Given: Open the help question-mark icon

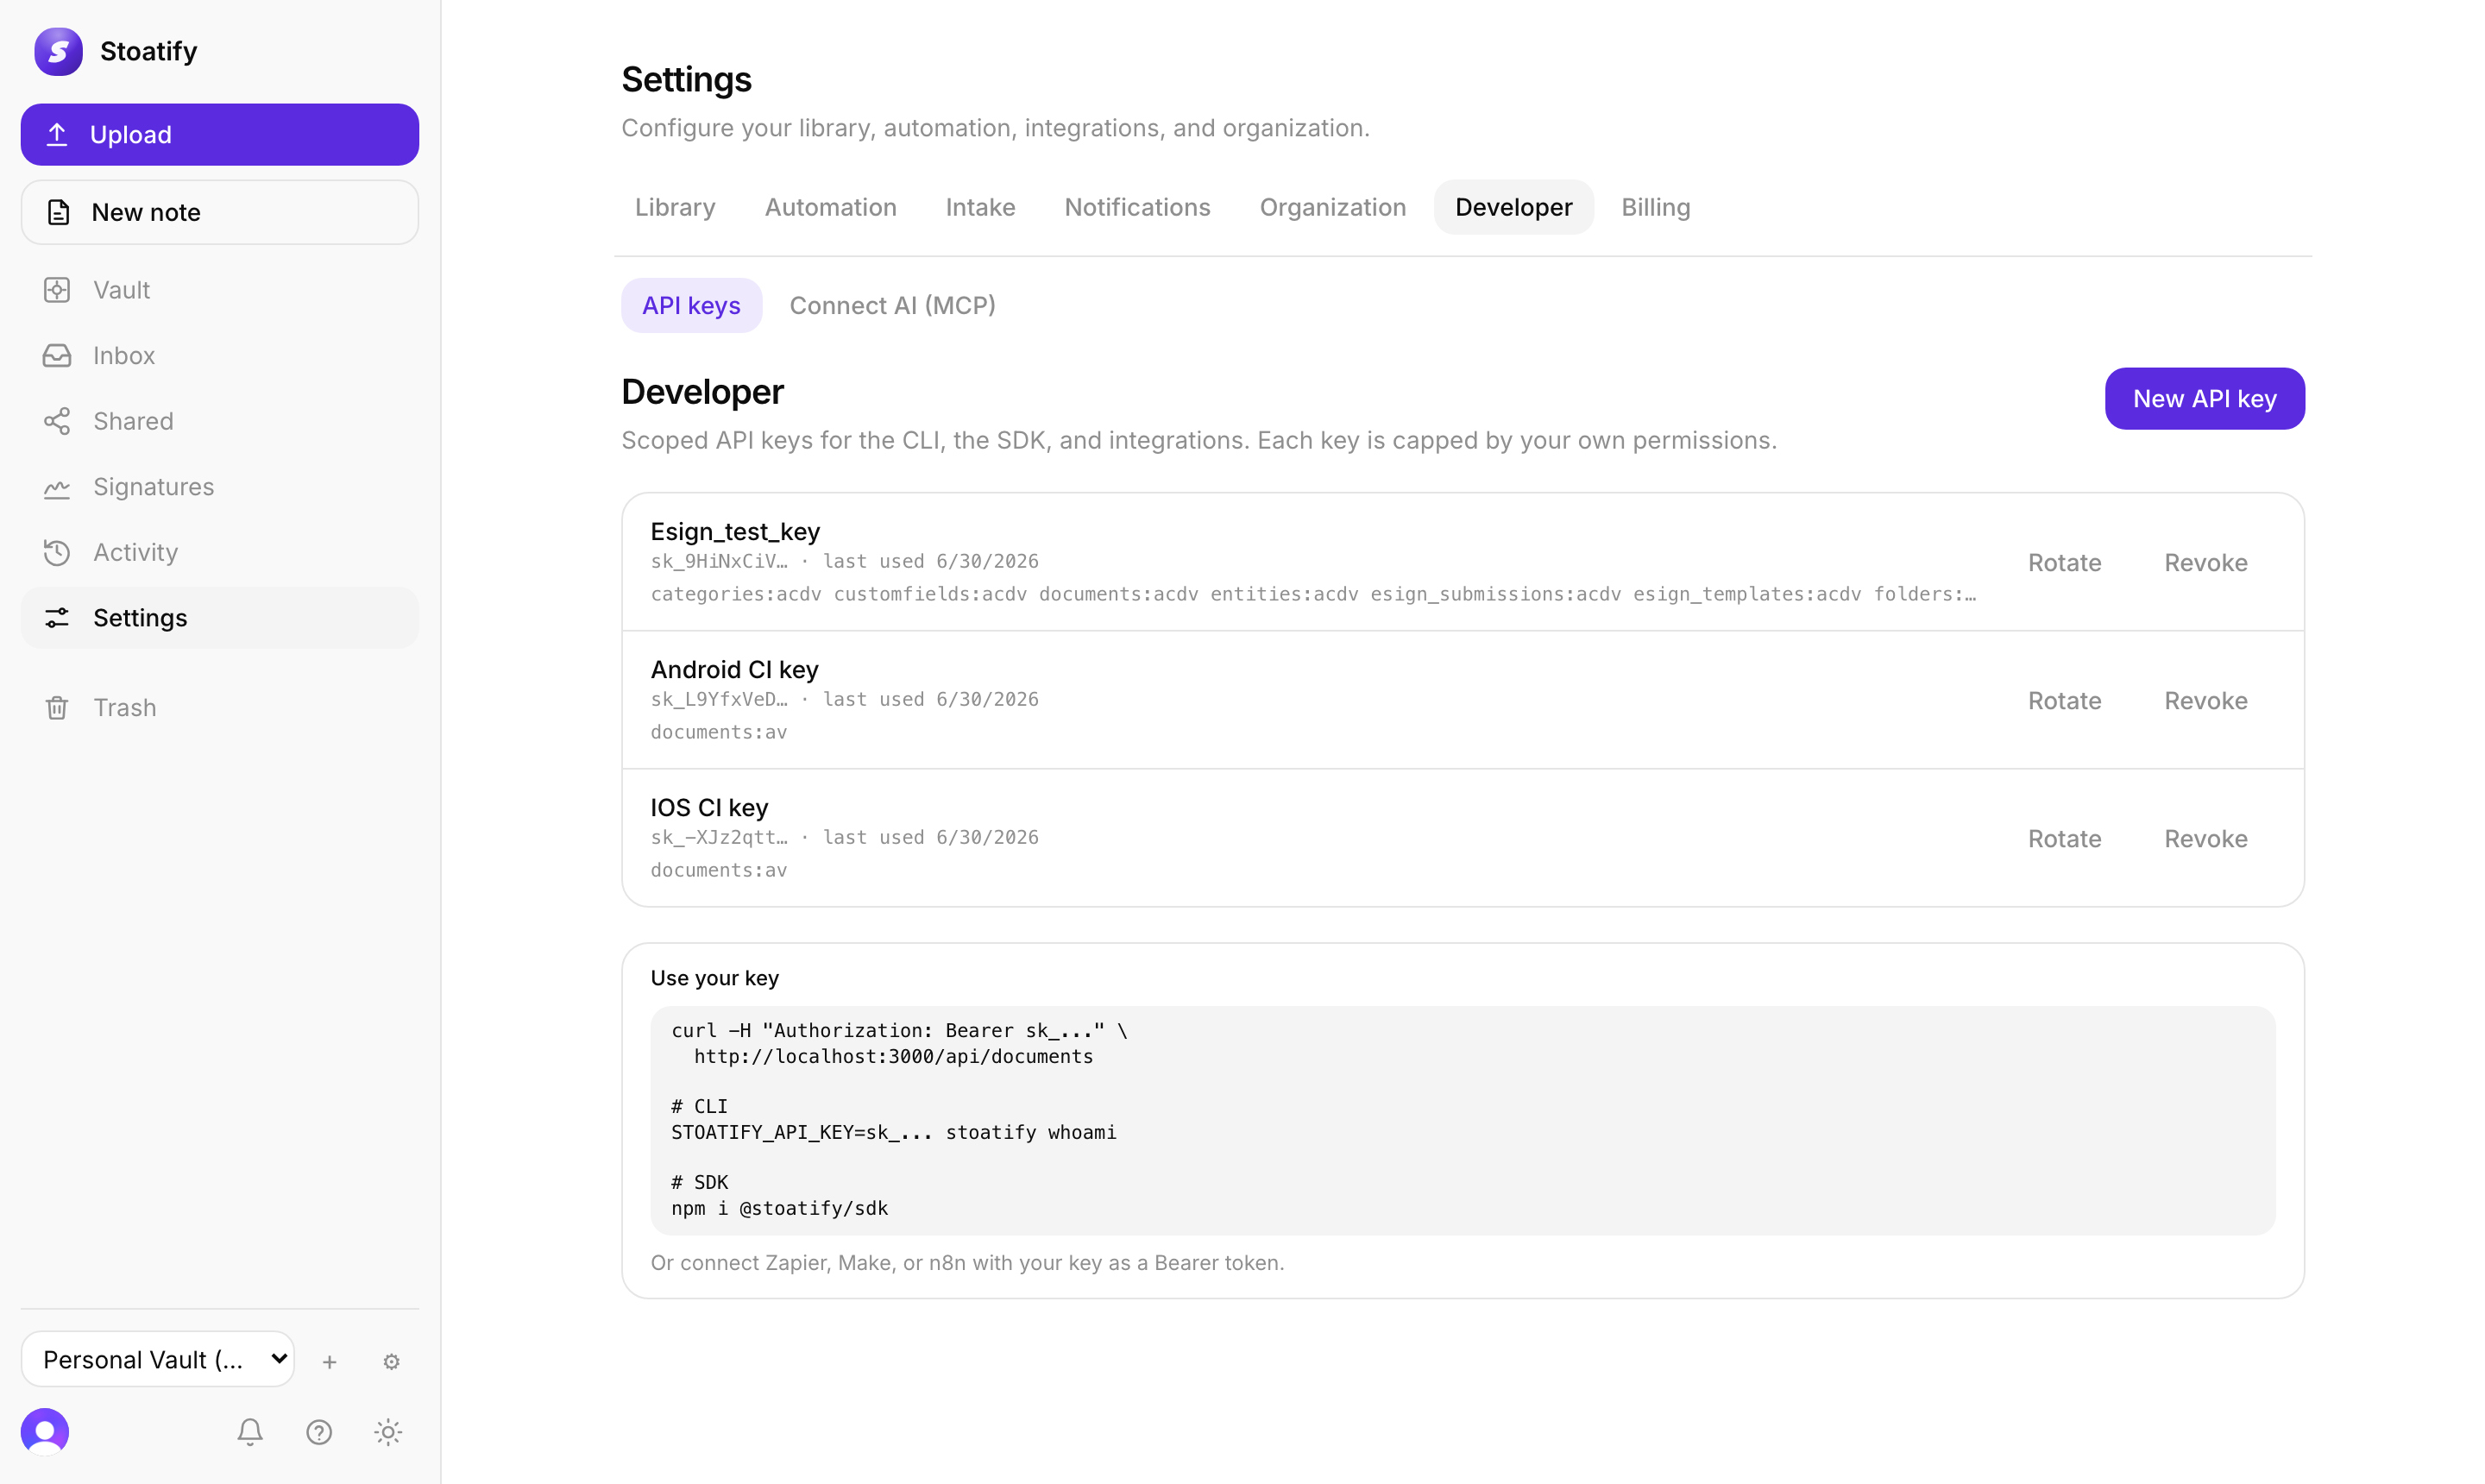Looking at the screenshot, I should pos(319,1432).
